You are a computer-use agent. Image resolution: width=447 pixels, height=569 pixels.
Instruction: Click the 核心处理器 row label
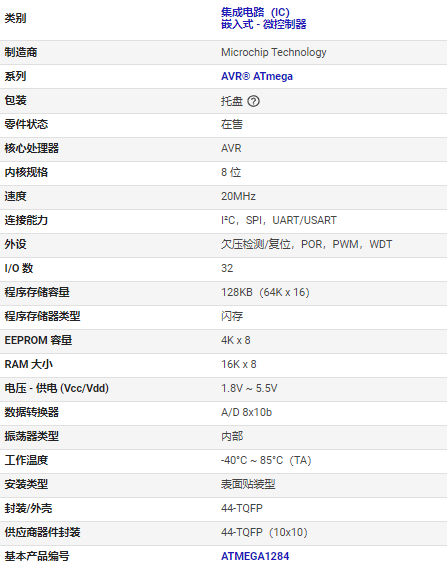click(32, 148)
